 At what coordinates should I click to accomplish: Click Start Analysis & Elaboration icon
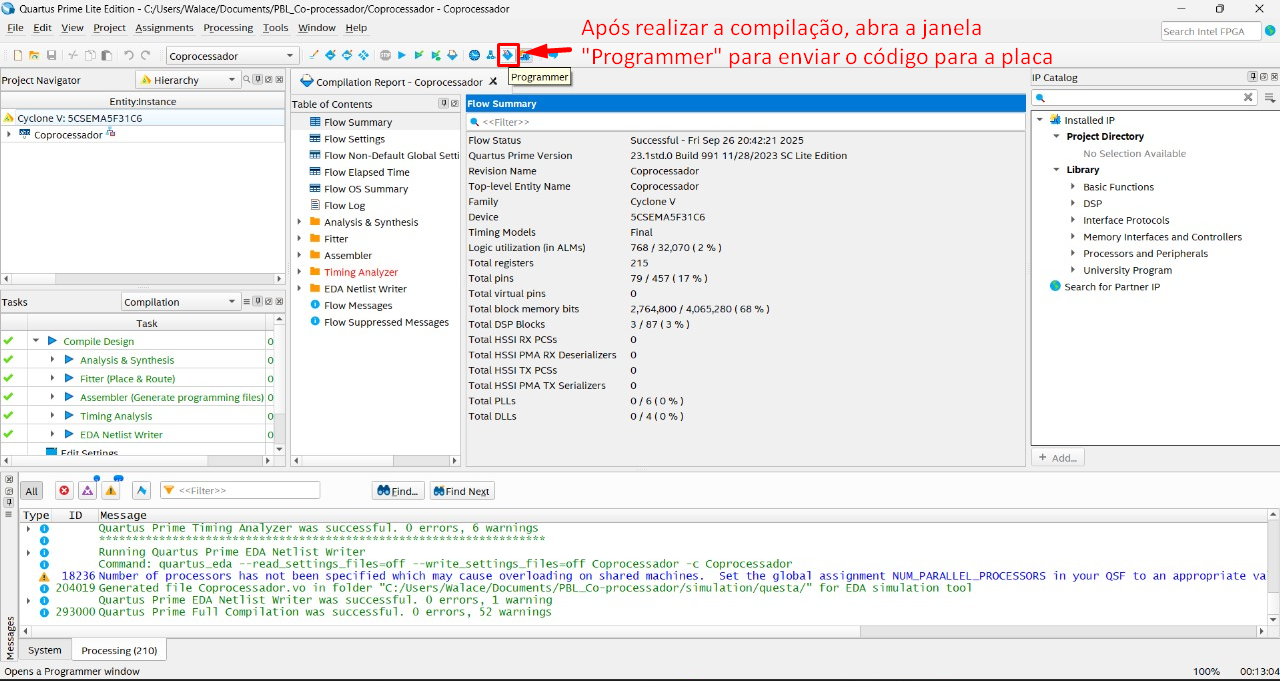(419, 55)
